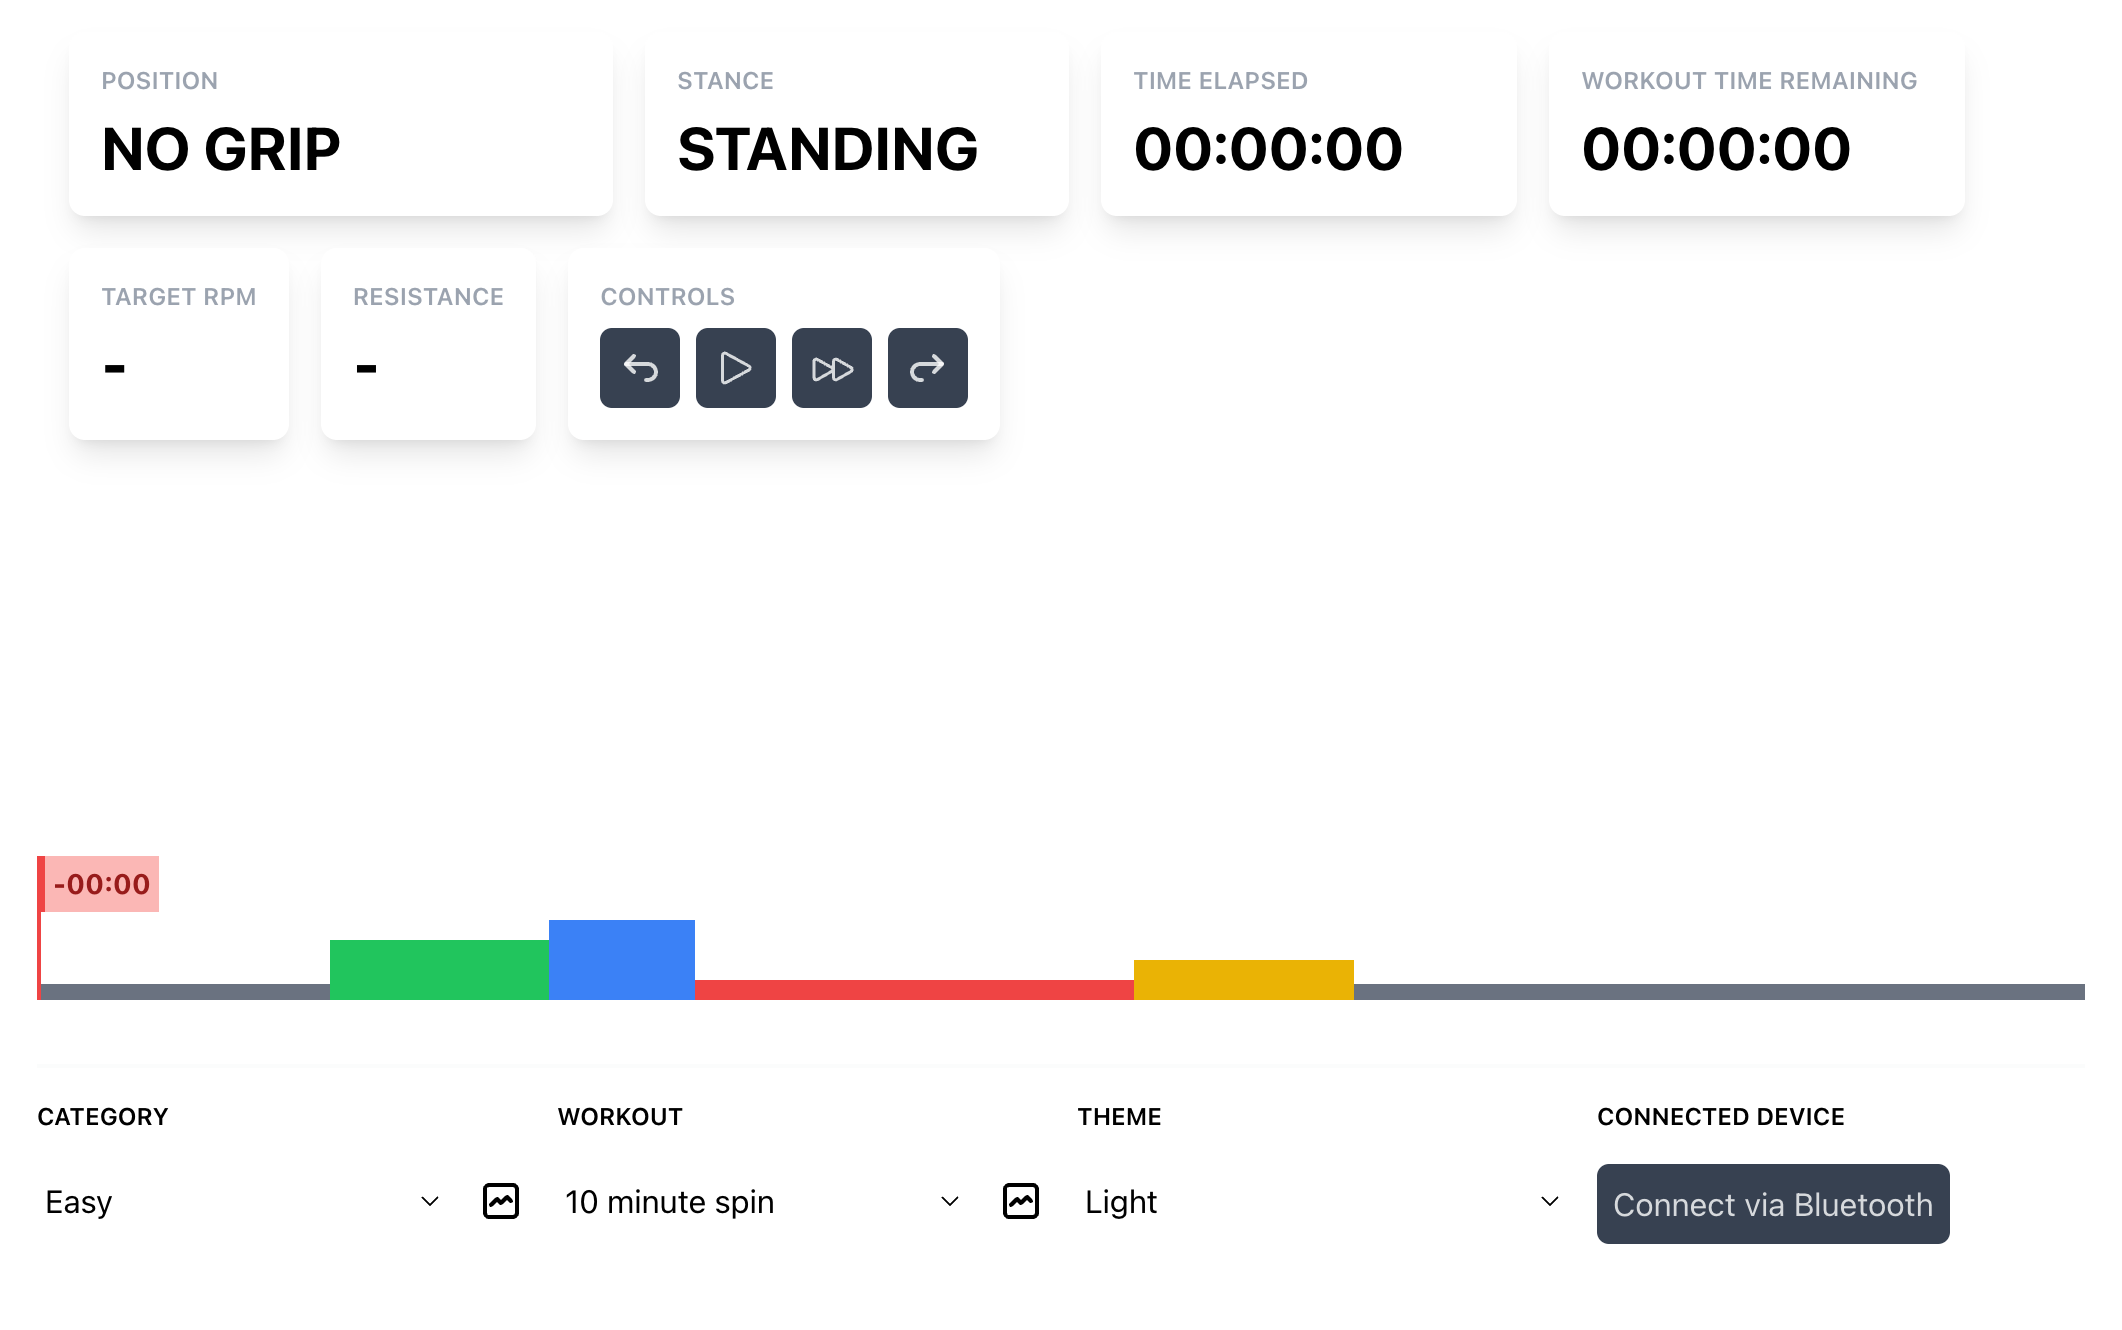Click Connect via Bluetooth button
The width and height of the screenshot is (2122, 1330).
point(1772,1204)
